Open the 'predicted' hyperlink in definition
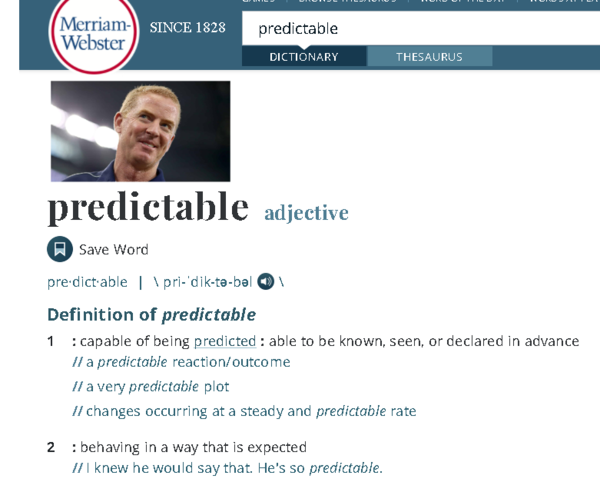600x492 pixels. coord(225,341)
